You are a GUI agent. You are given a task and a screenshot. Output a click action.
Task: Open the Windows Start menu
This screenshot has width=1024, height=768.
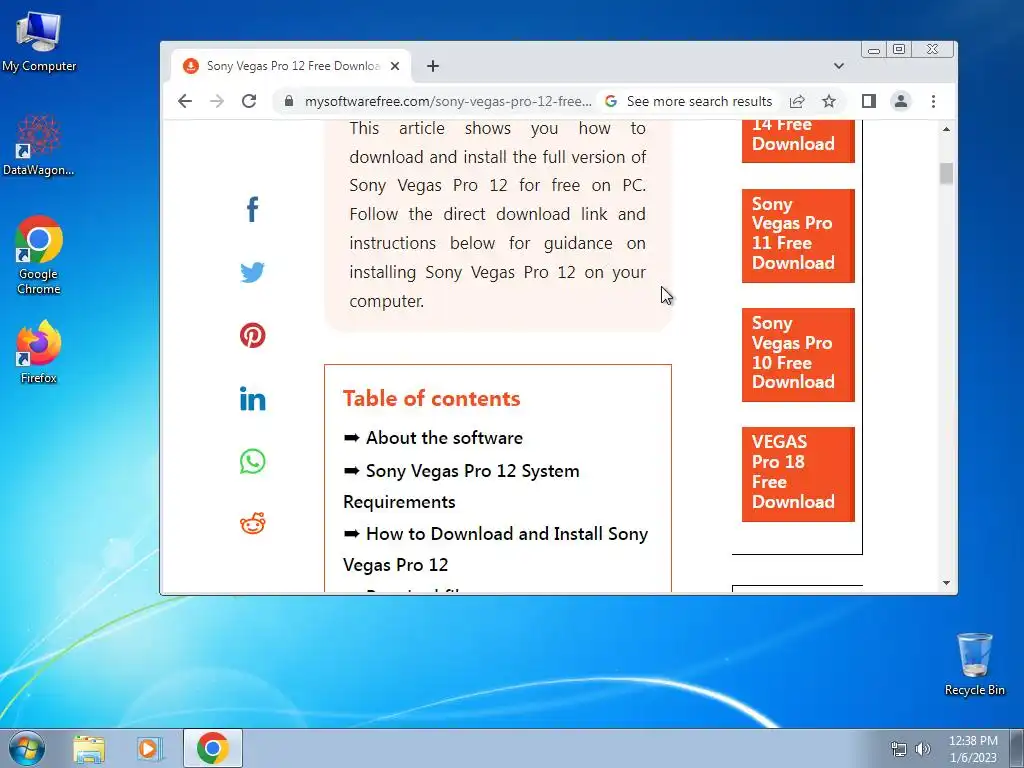point(27,748)
